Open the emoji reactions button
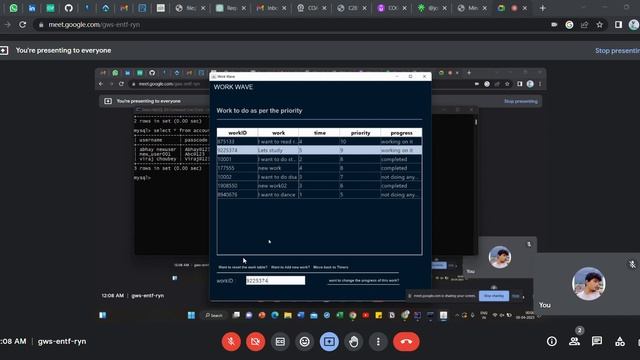The height and width of the screenshot is (360, 640). coord(304,342)
